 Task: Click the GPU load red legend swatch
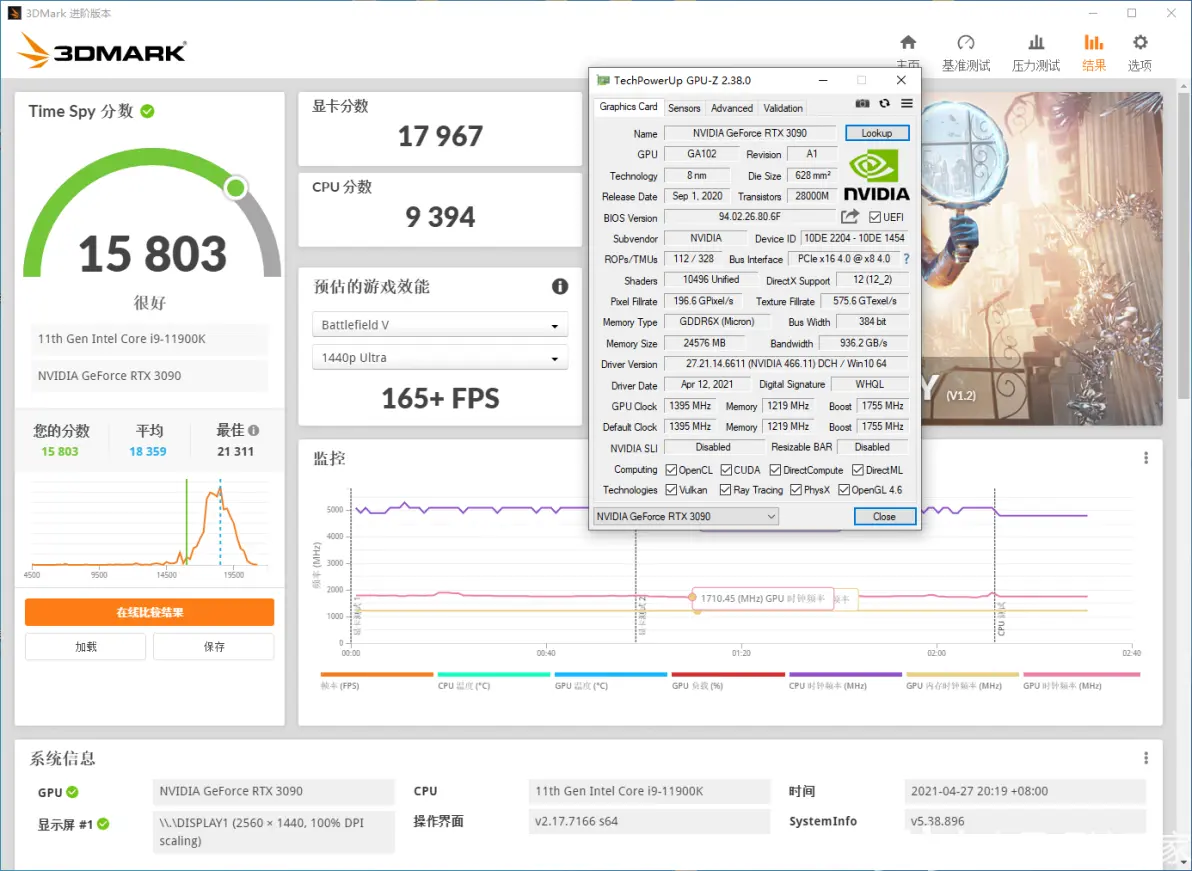click(728, 674)
